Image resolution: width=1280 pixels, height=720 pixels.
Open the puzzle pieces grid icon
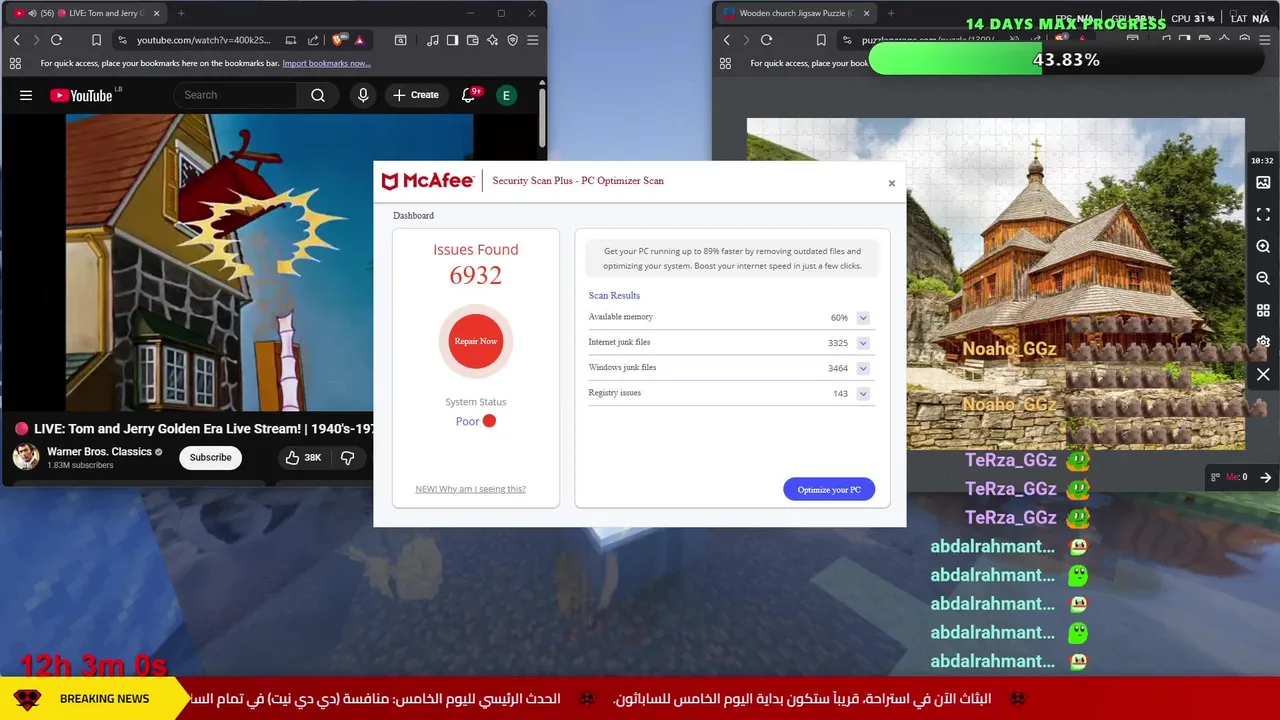point(1263,310)
